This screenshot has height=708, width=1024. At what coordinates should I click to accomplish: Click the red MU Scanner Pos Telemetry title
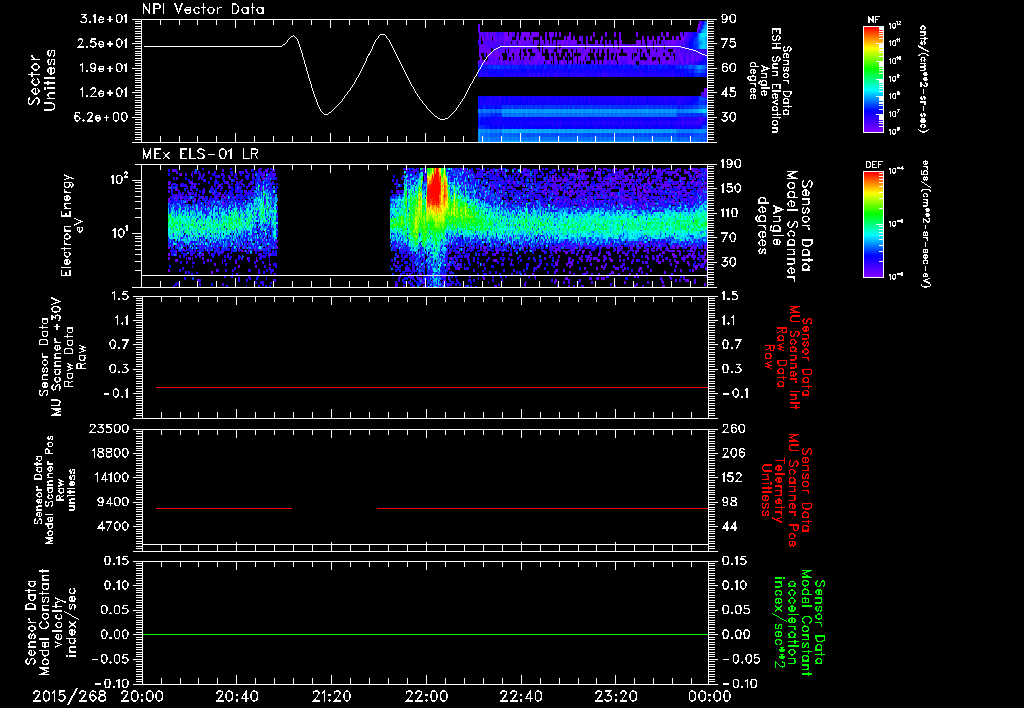click(786, 490)
